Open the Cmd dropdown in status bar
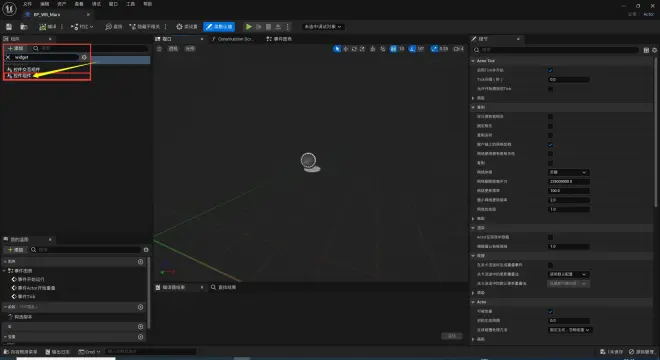Screen dimensions: 660x360 (90, 352)
